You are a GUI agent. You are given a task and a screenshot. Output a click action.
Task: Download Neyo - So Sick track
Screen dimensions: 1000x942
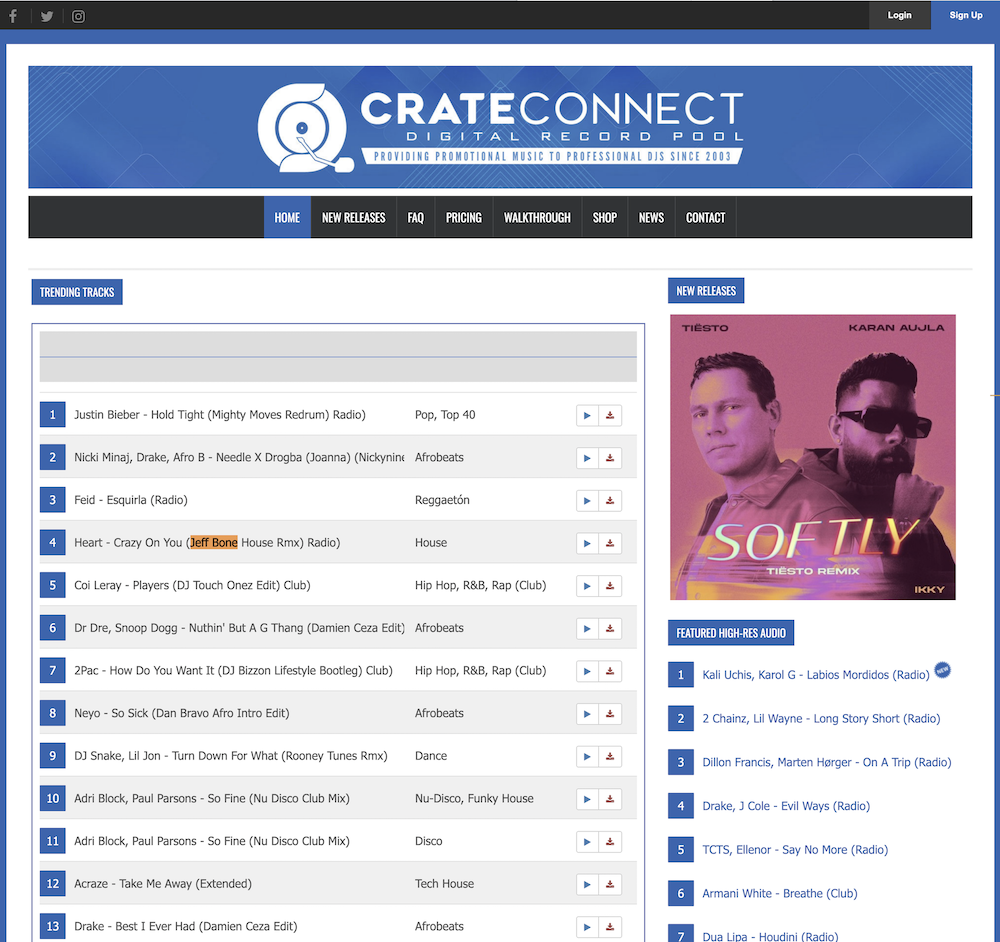click(x=610, y=714)
